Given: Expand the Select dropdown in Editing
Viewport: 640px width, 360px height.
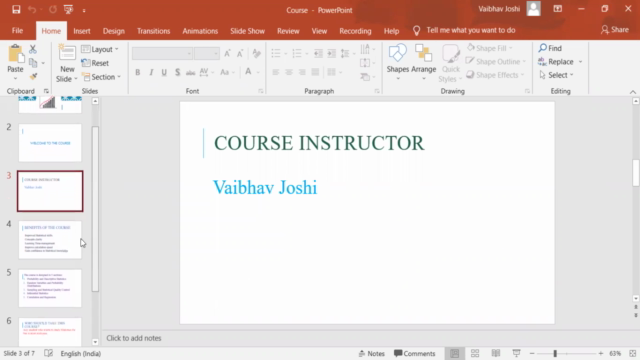Looking at the screenshot, I should coord(556,75).
